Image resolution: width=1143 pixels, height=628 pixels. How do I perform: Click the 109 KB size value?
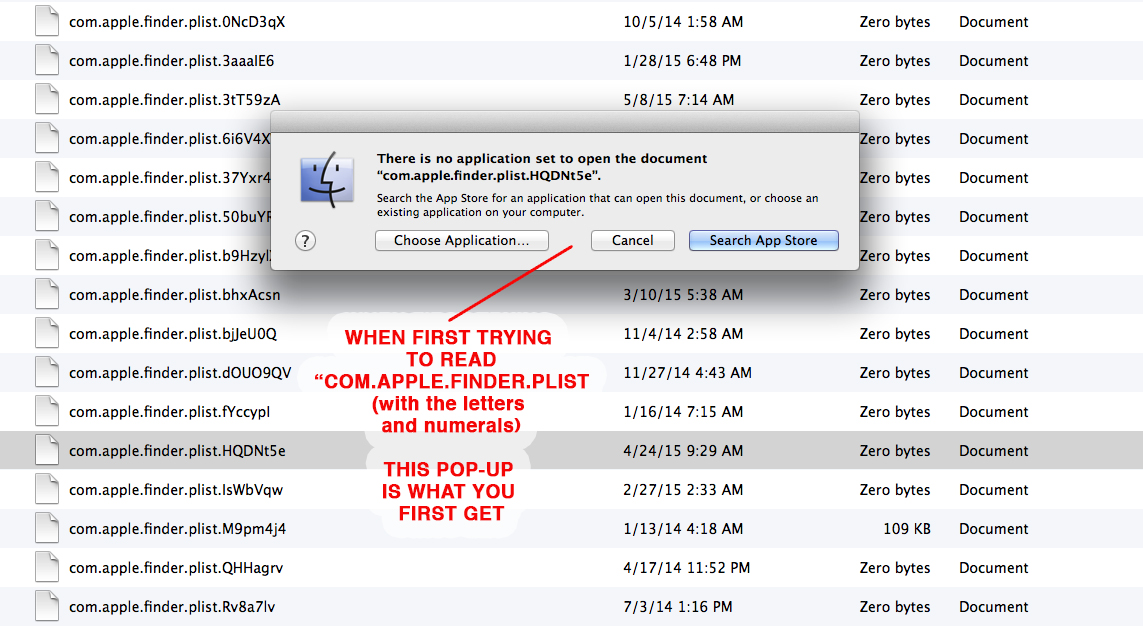[x=907, y=529]
